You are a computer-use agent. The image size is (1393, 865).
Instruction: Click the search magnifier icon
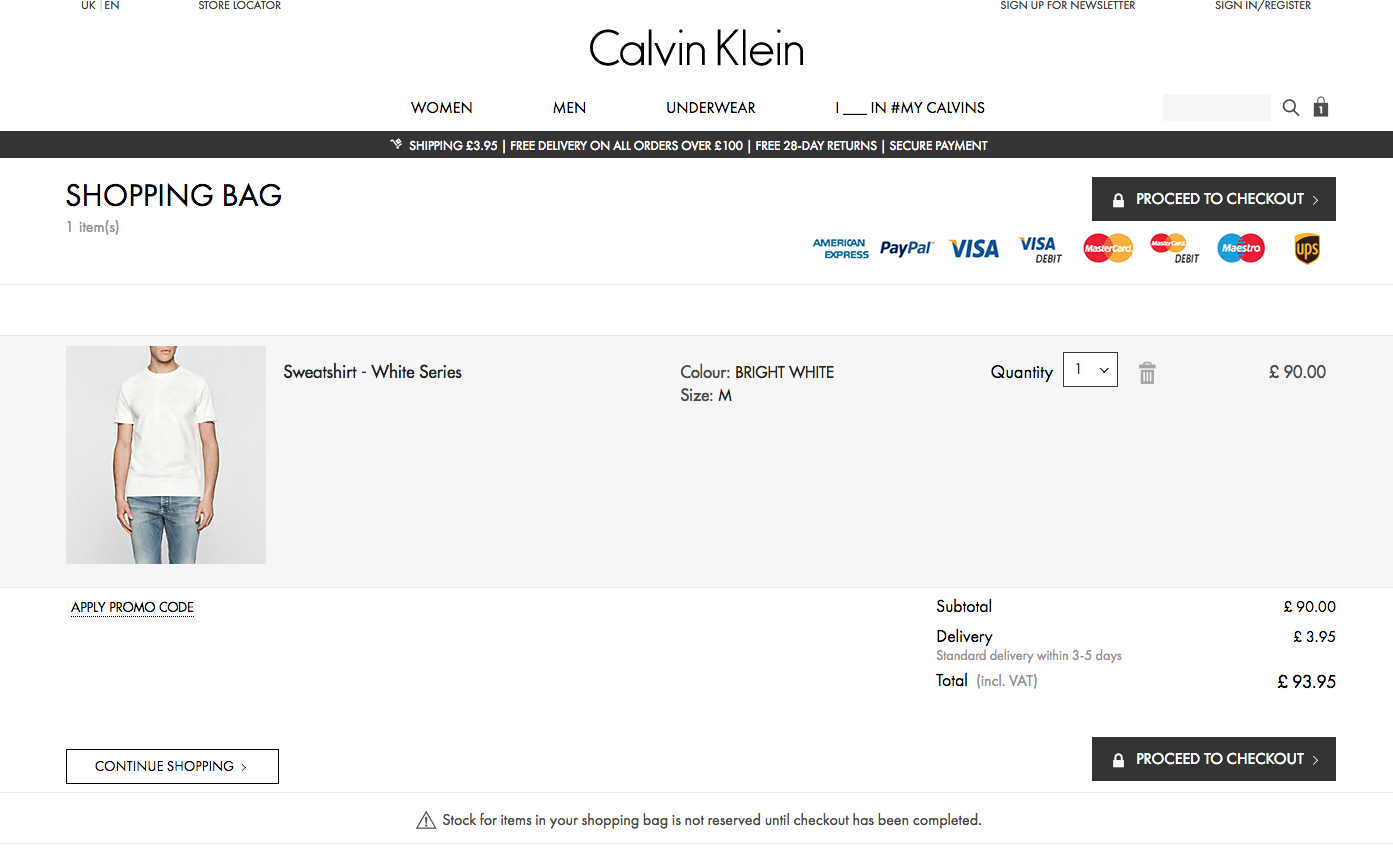(1290, 107)
